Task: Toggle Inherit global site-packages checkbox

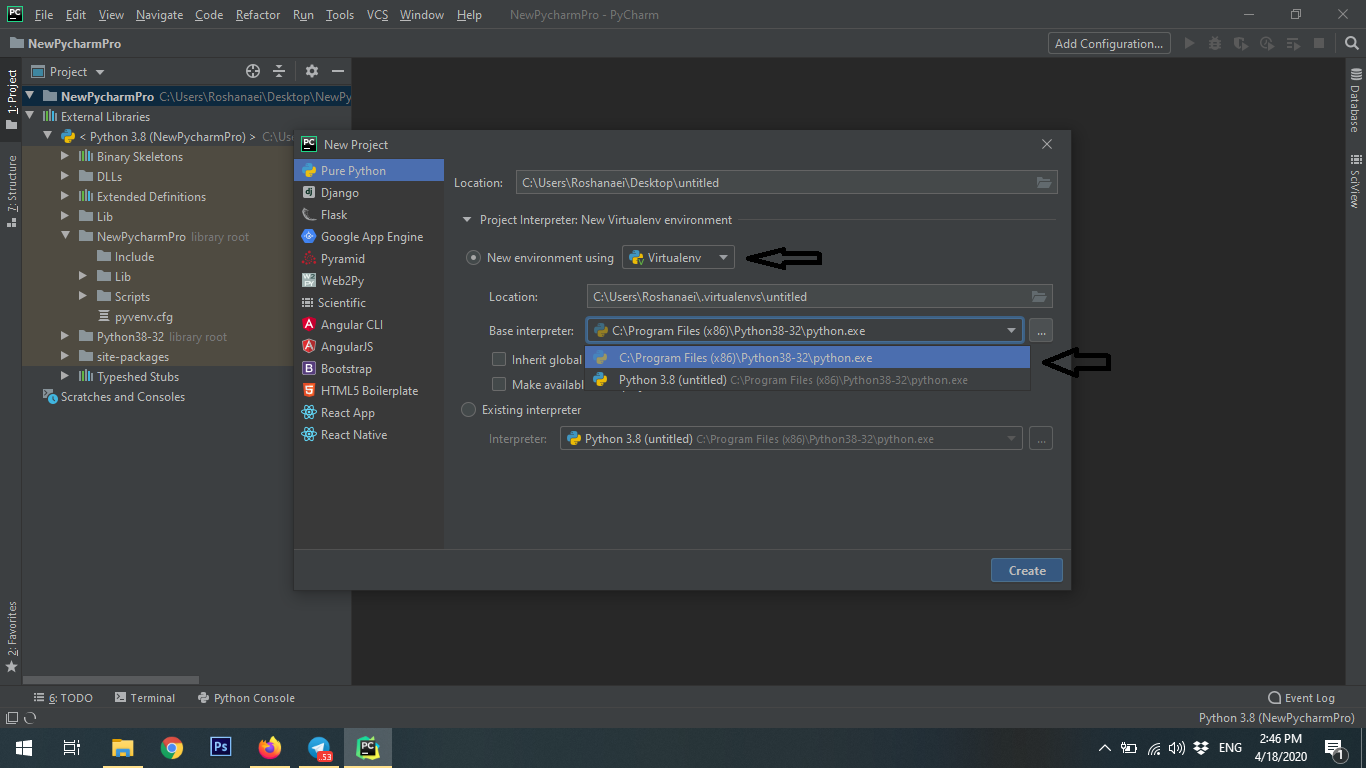Action: [499, 359]
